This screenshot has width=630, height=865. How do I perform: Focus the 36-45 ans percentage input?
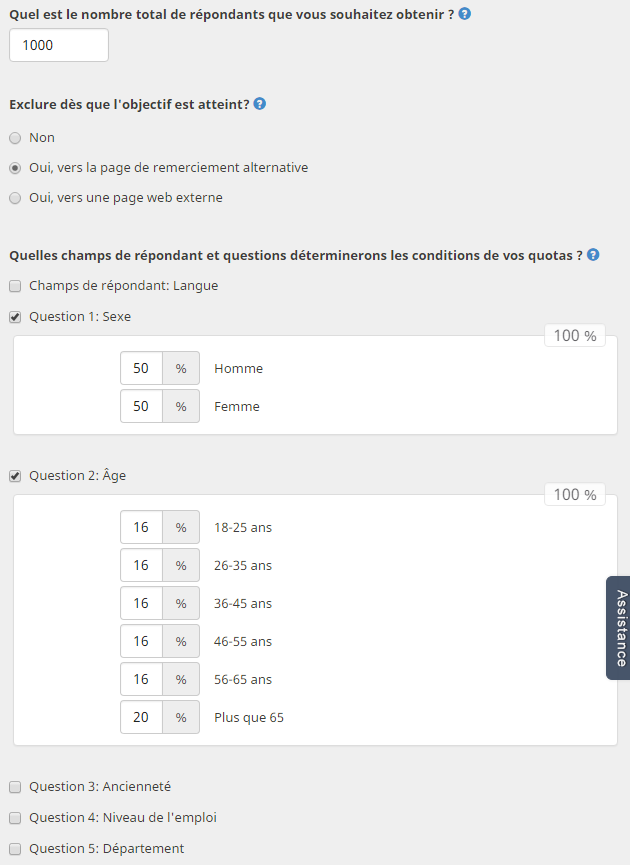[x=141, y=603]
